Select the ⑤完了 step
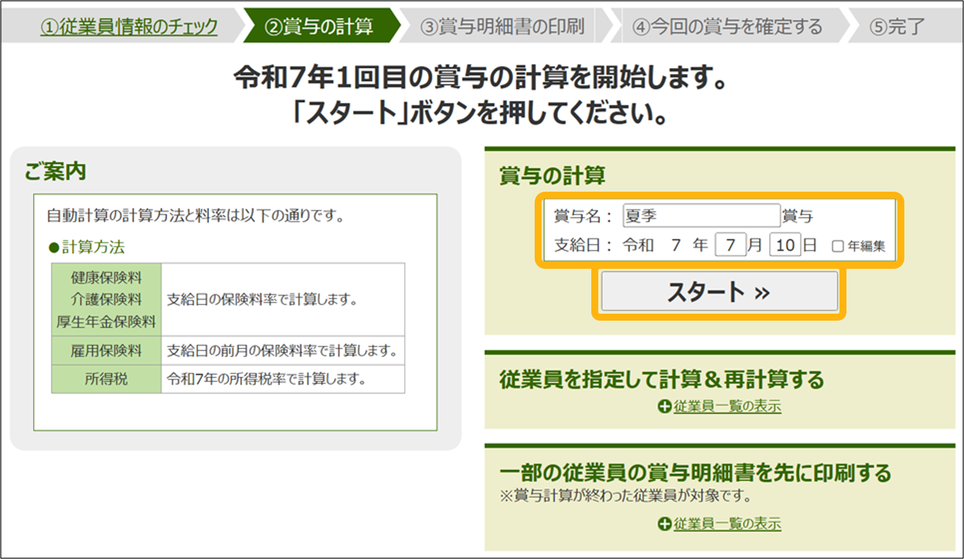 coord(897,26)
